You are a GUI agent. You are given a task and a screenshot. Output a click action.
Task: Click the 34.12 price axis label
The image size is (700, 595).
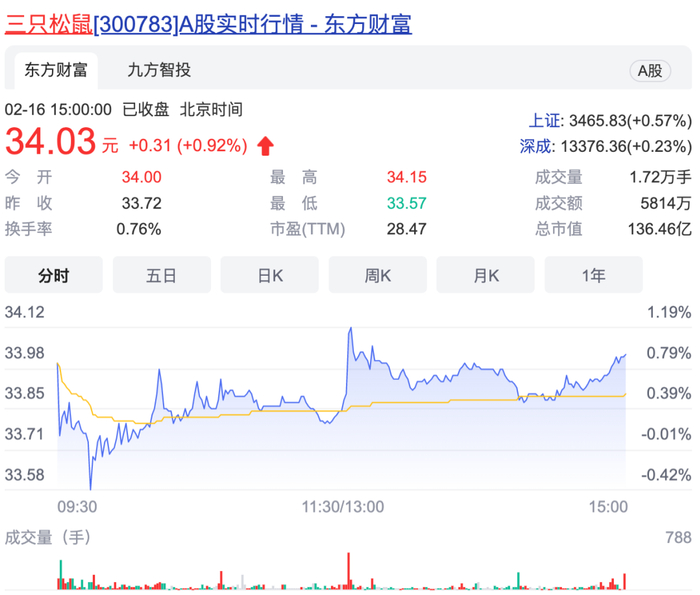pos(25,312)
